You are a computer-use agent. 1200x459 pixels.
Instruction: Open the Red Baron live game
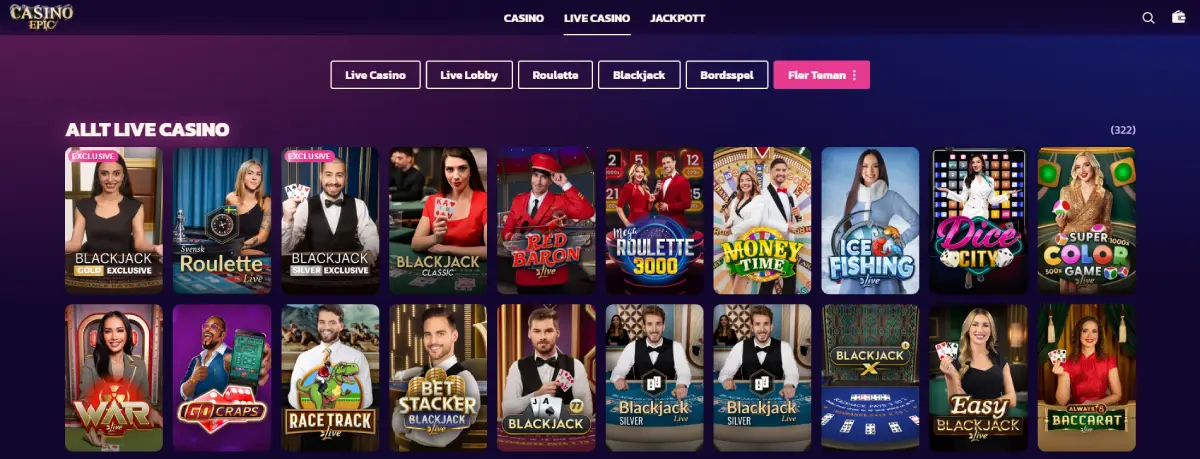[x=546, y=220]
